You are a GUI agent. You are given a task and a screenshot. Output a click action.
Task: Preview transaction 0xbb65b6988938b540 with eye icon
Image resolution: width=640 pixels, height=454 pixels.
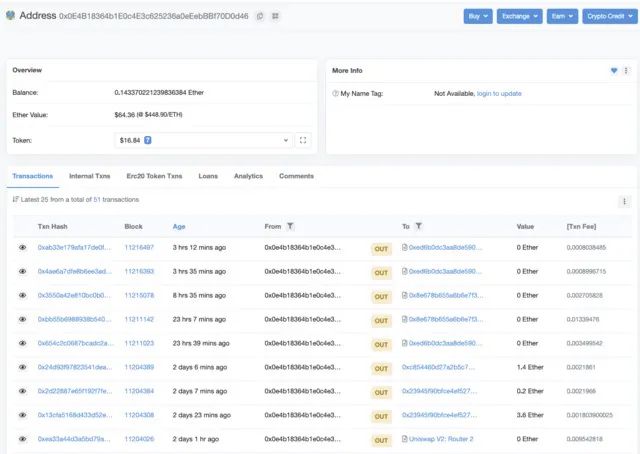pos(22,319)
